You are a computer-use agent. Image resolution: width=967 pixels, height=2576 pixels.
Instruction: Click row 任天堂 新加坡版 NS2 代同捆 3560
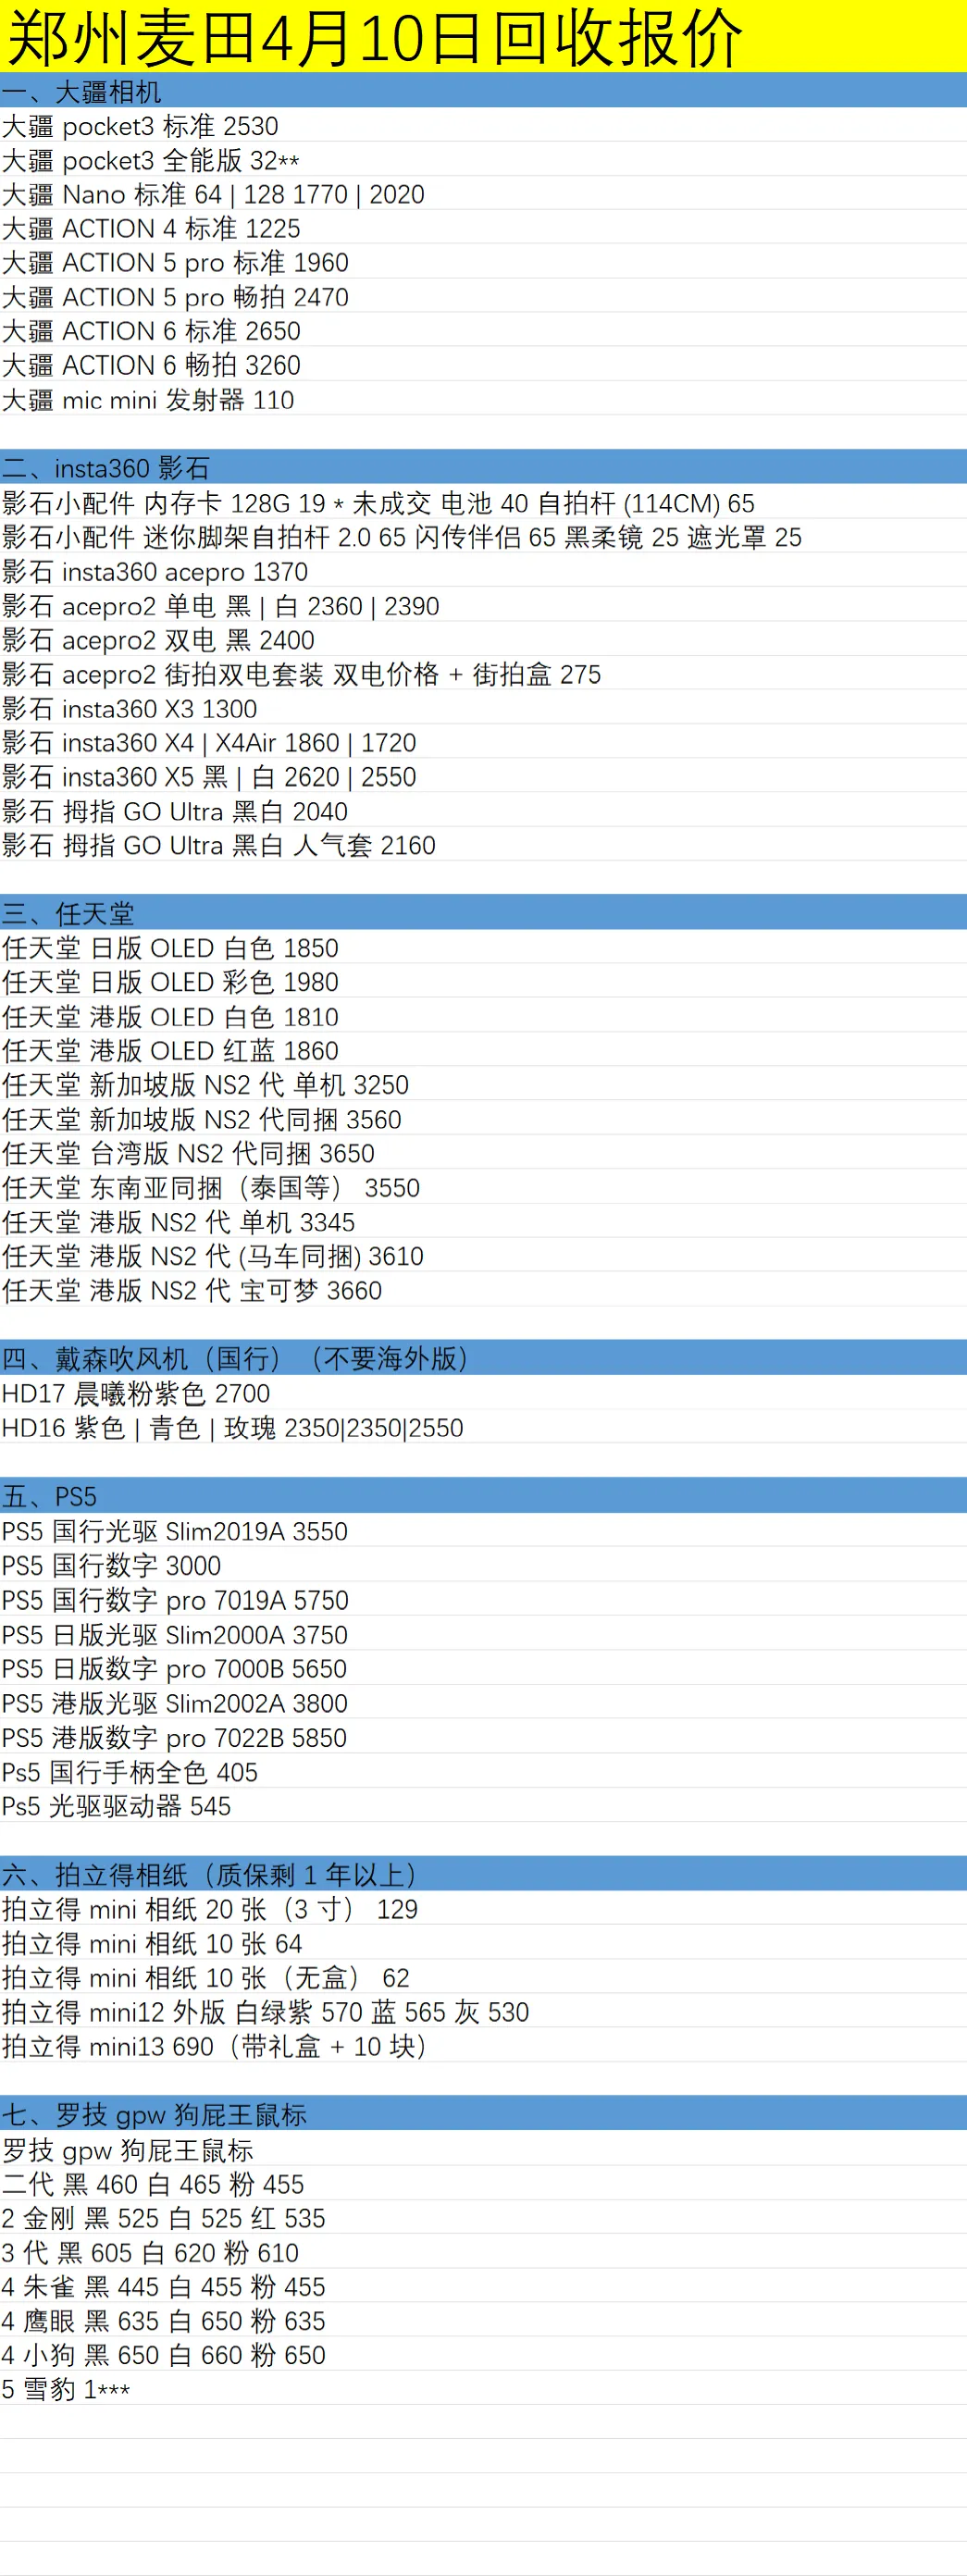(483, 1119)
